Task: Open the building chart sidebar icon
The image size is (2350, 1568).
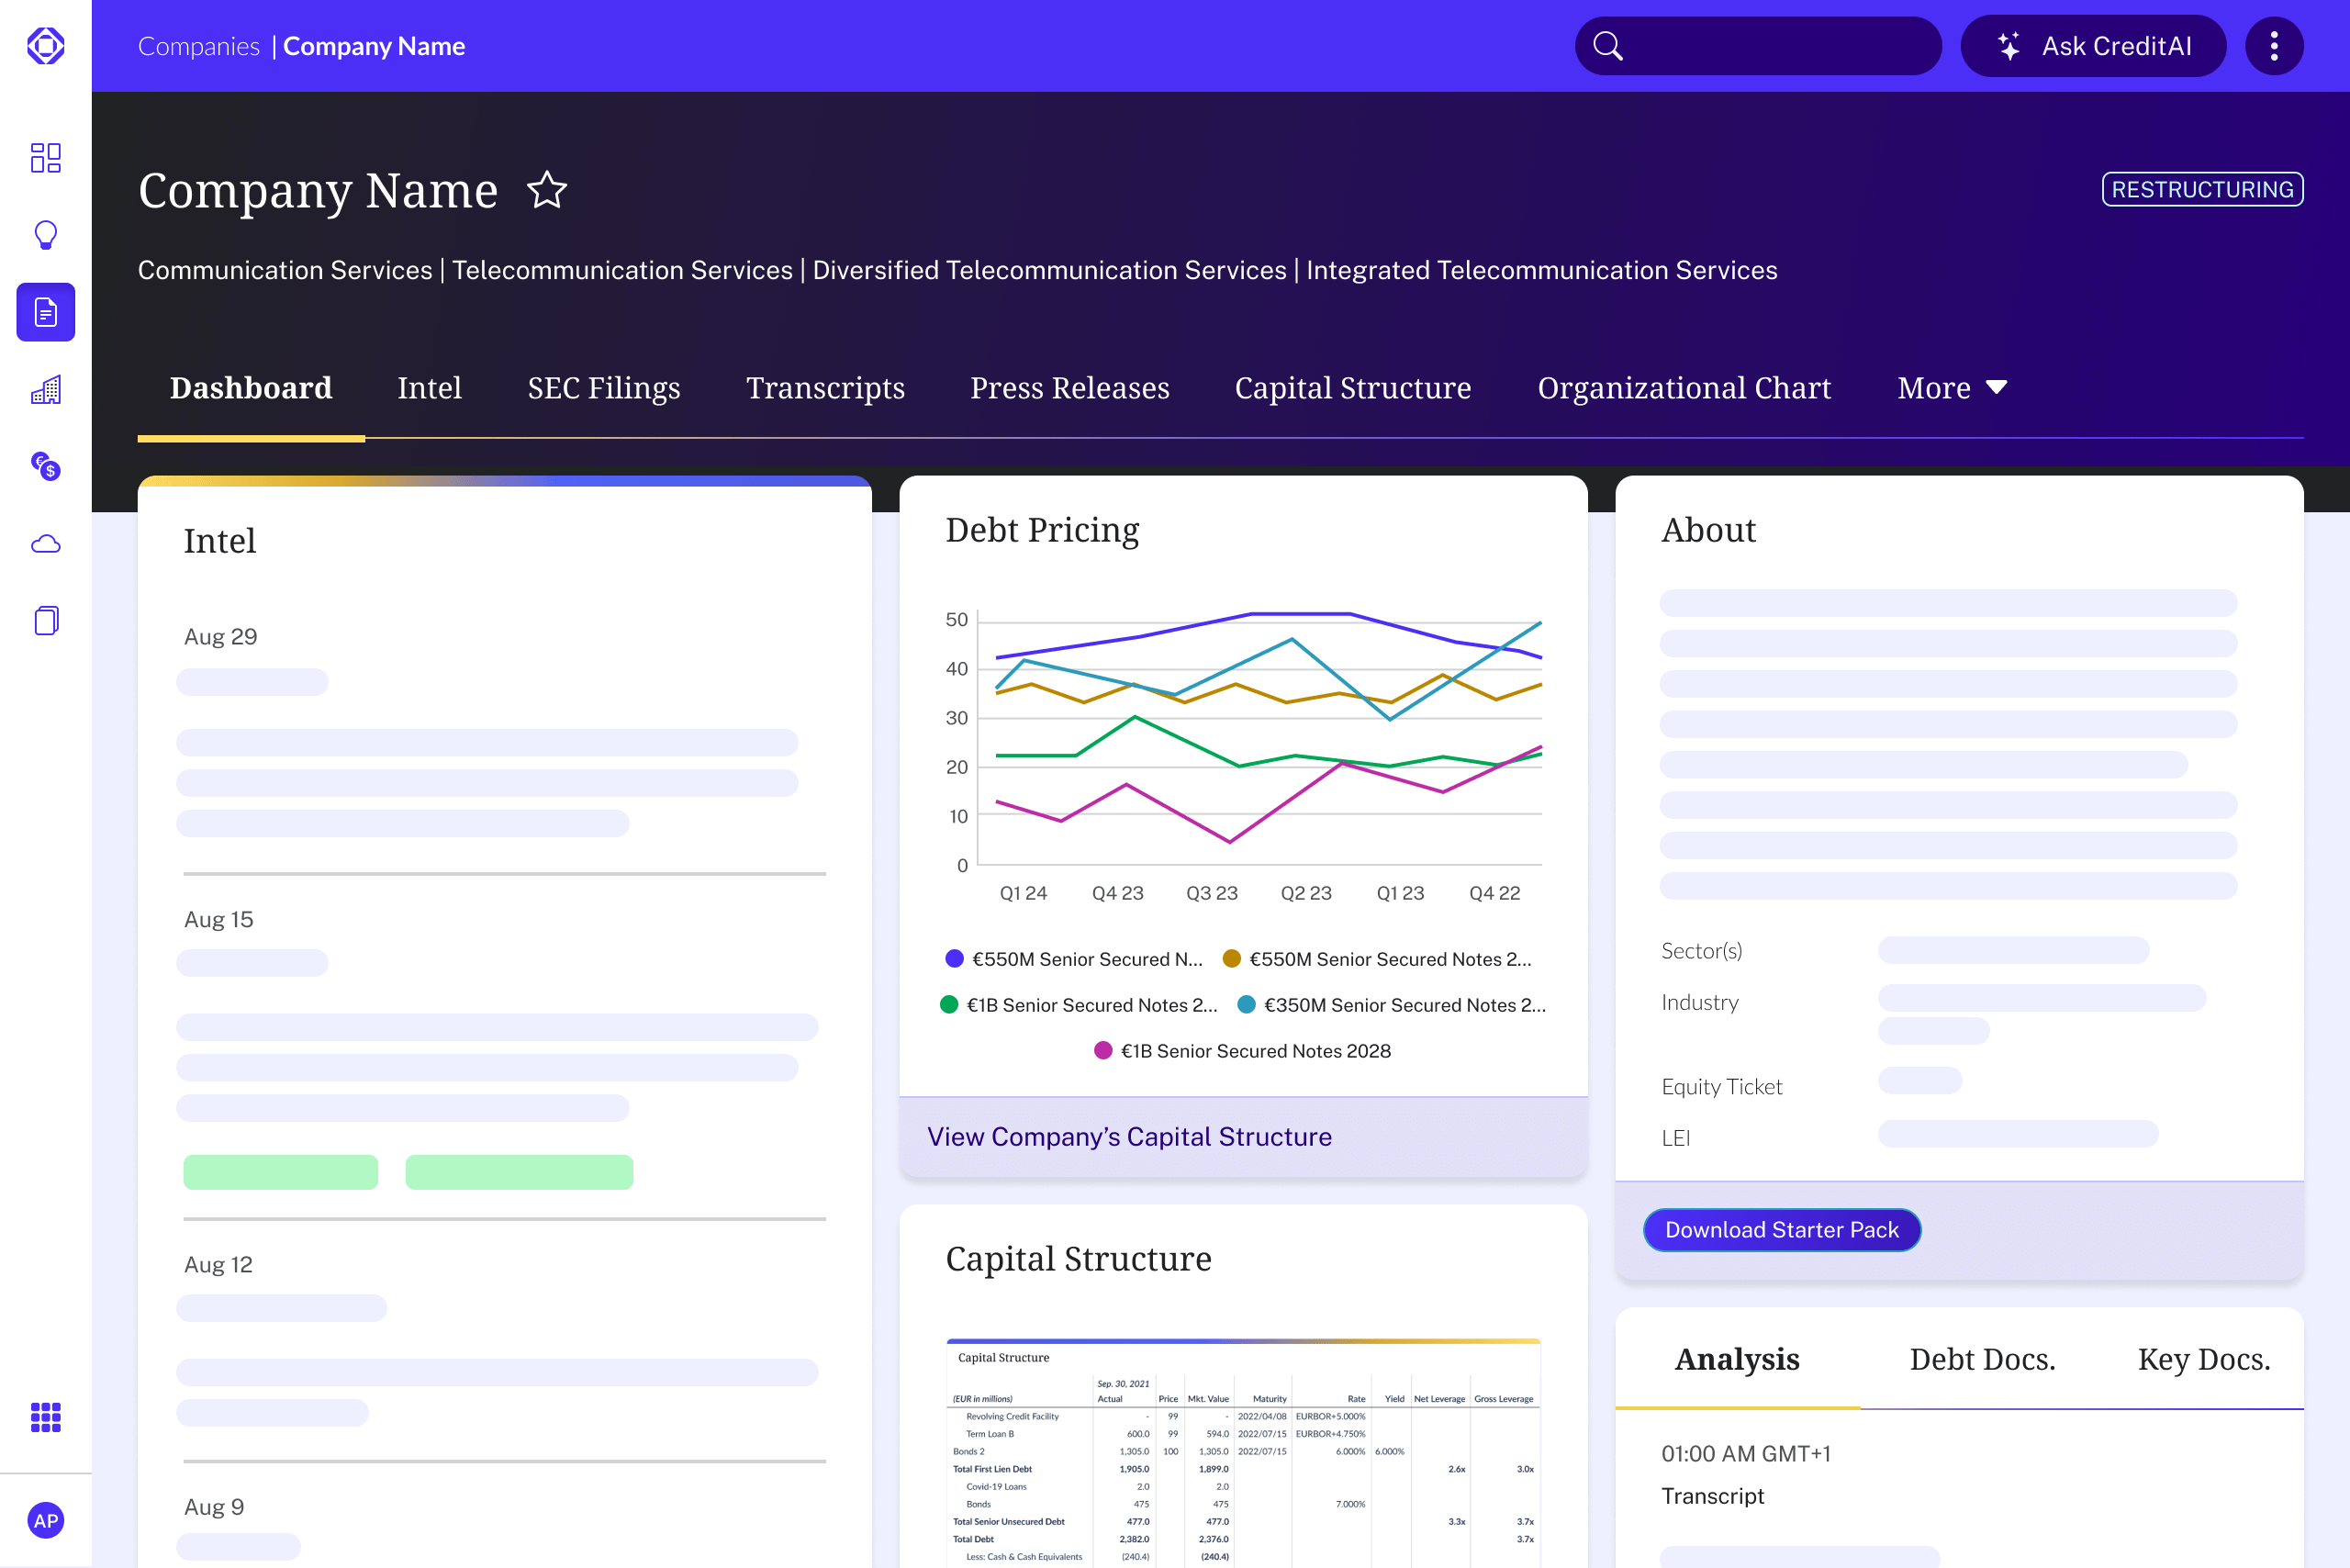Action: (46, 390)
